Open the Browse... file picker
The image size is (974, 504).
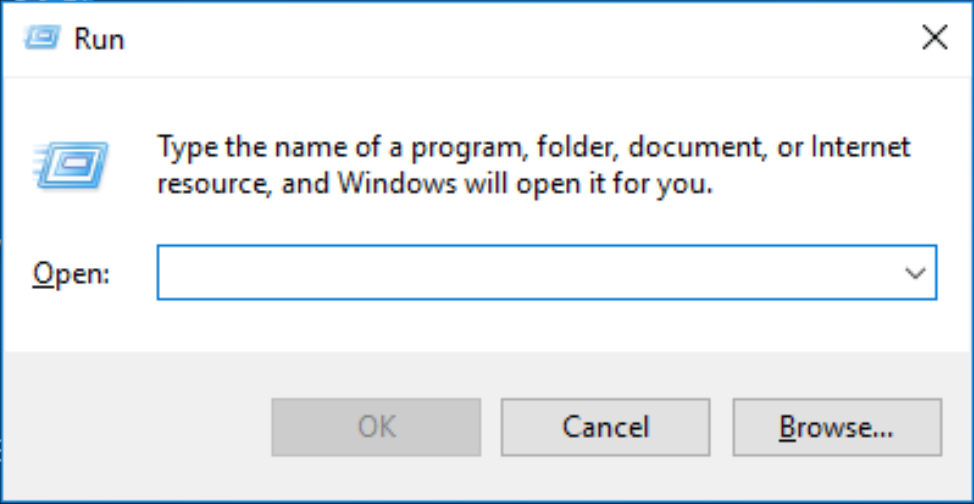click(x=836, y=428)
